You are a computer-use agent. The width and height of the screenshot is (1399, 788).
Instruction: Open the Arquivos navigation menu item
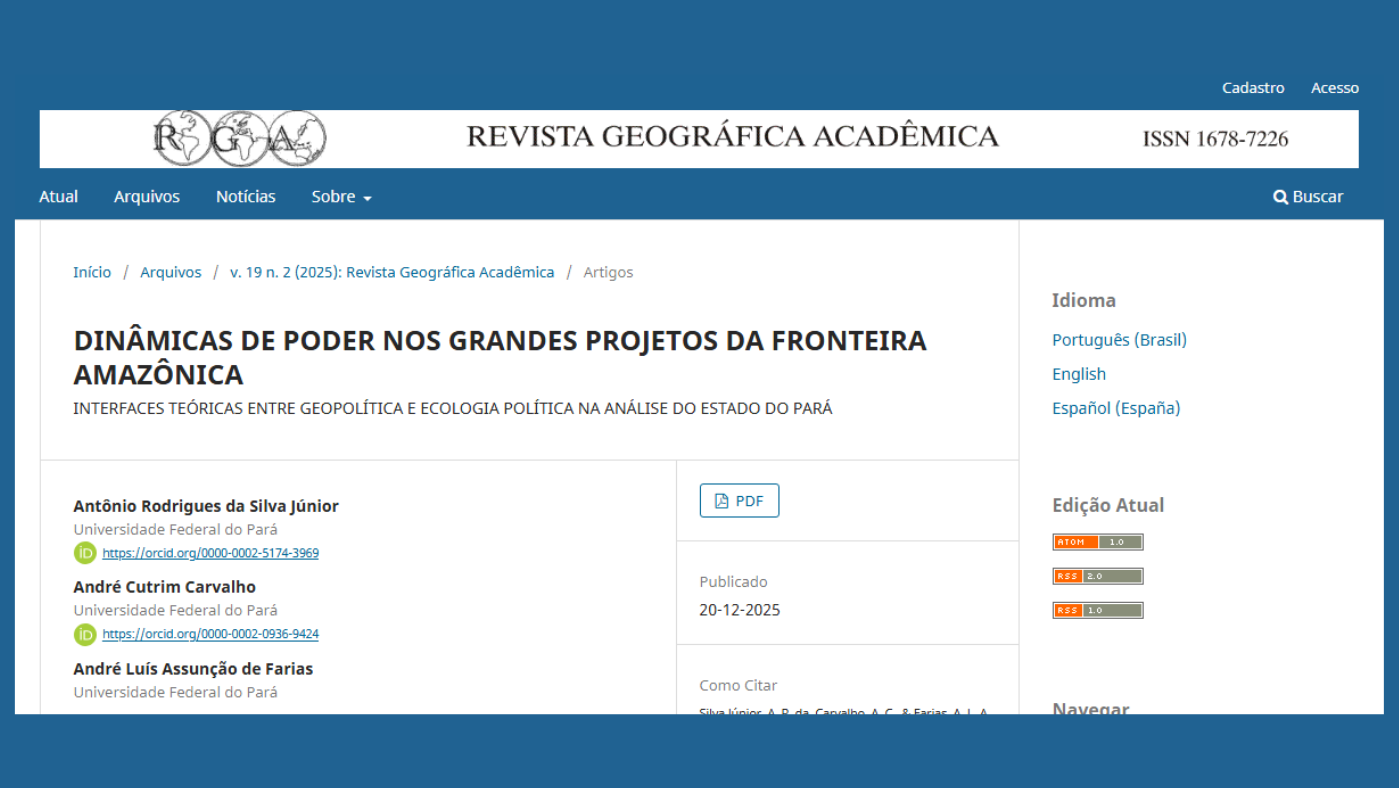[x=147, y=197]
